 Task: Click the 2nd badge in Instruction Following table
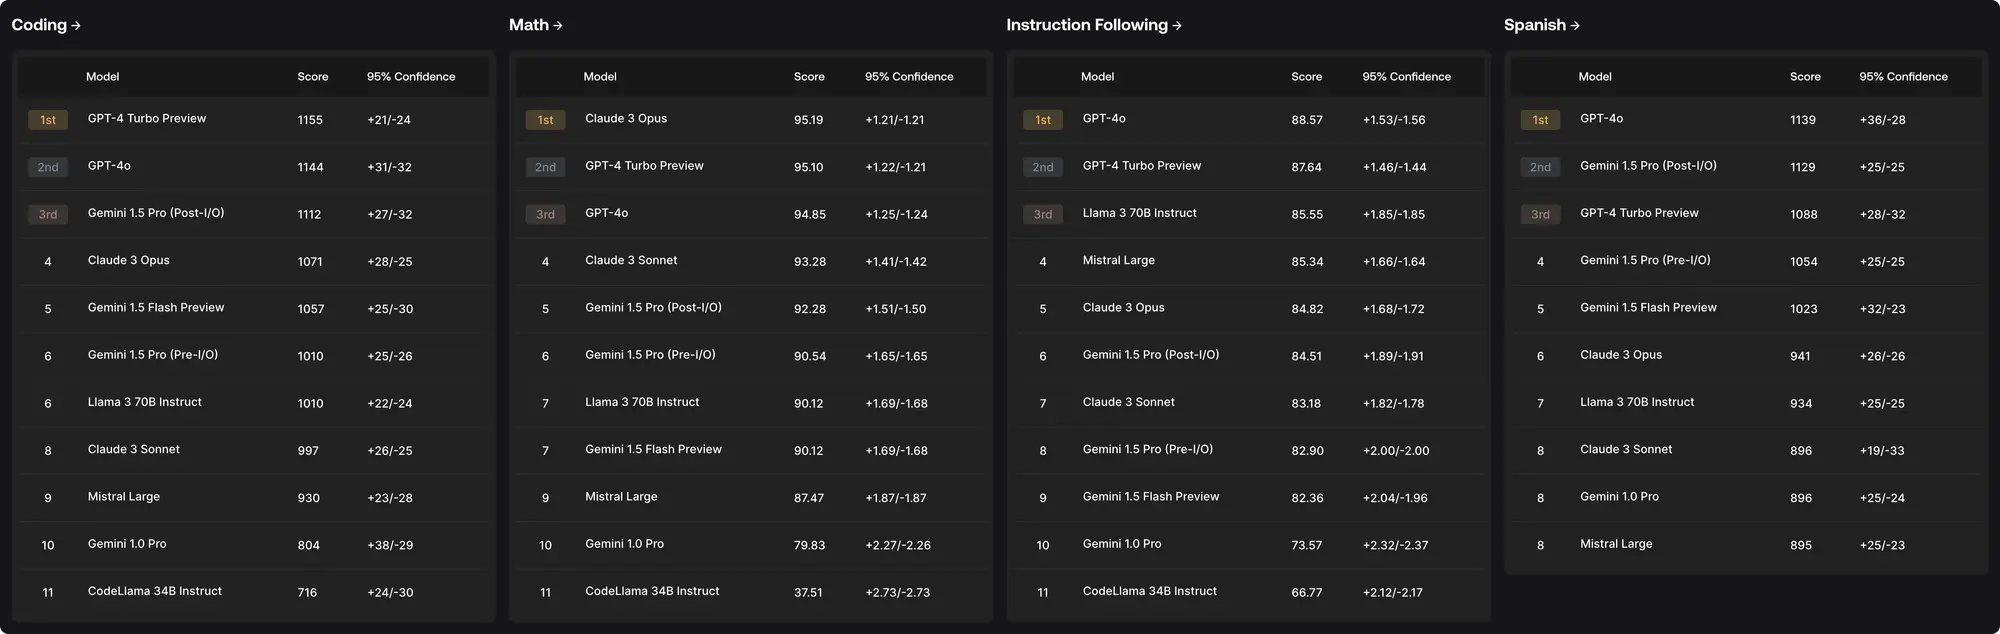click(1043, 167)
